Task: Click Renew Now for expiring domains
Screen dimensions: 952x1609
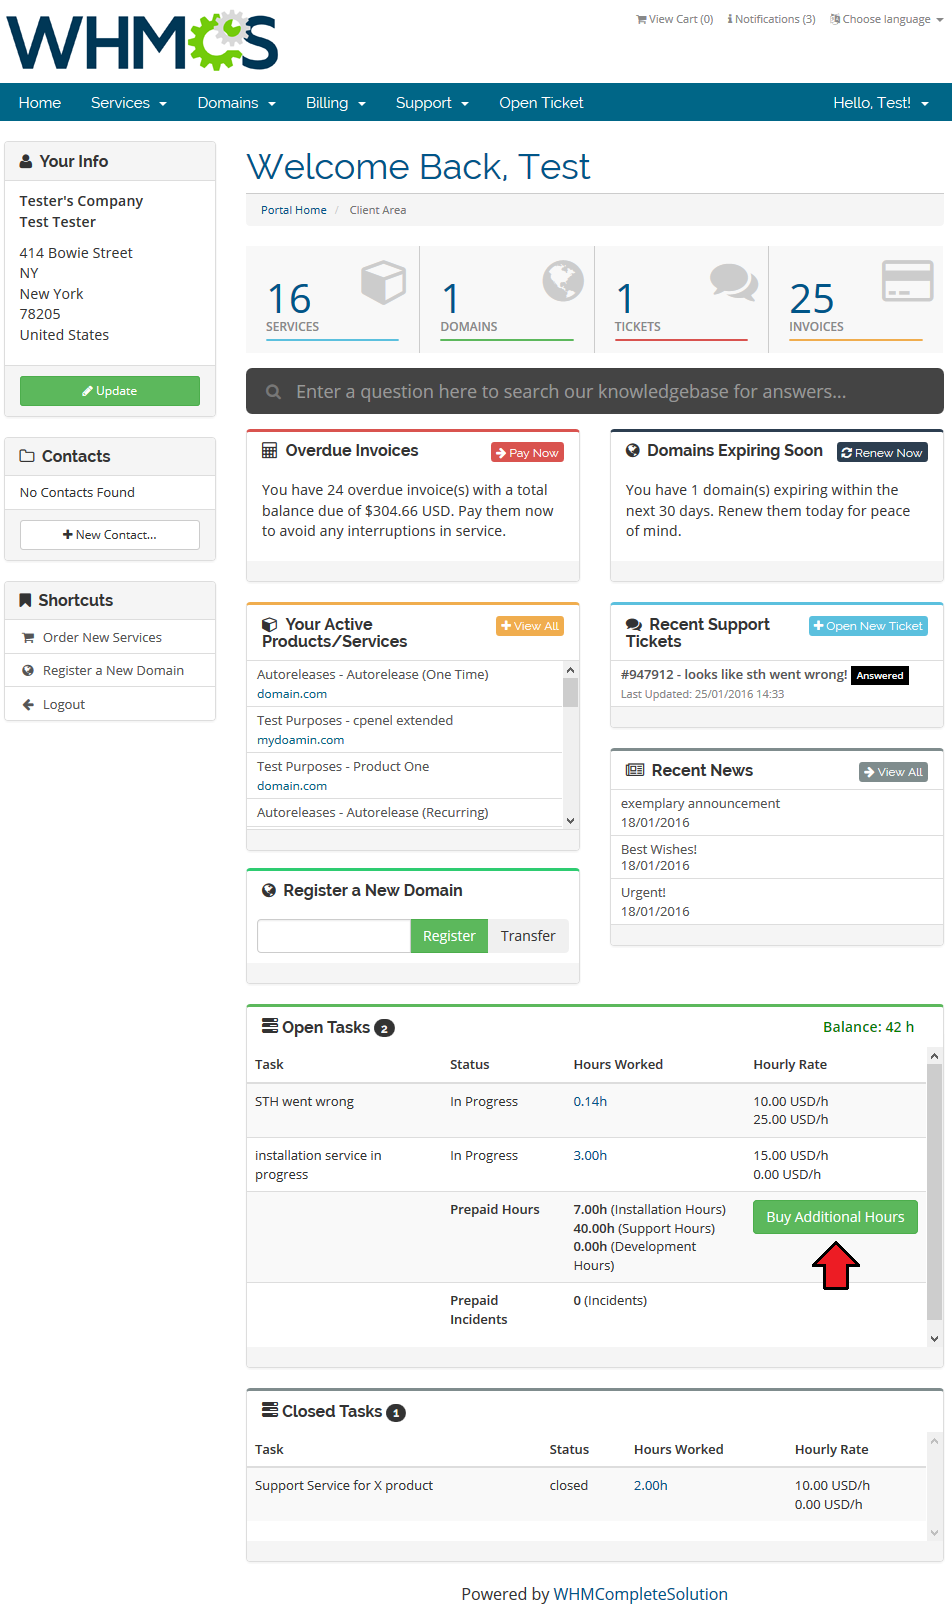Action: (882, 453)
